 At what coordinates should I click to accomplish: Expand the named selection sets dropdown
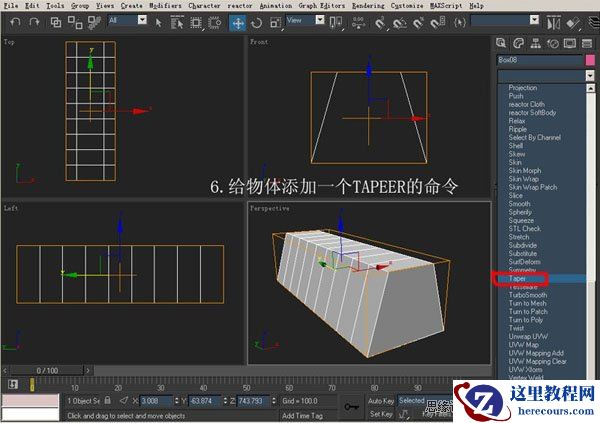[534, 20]
